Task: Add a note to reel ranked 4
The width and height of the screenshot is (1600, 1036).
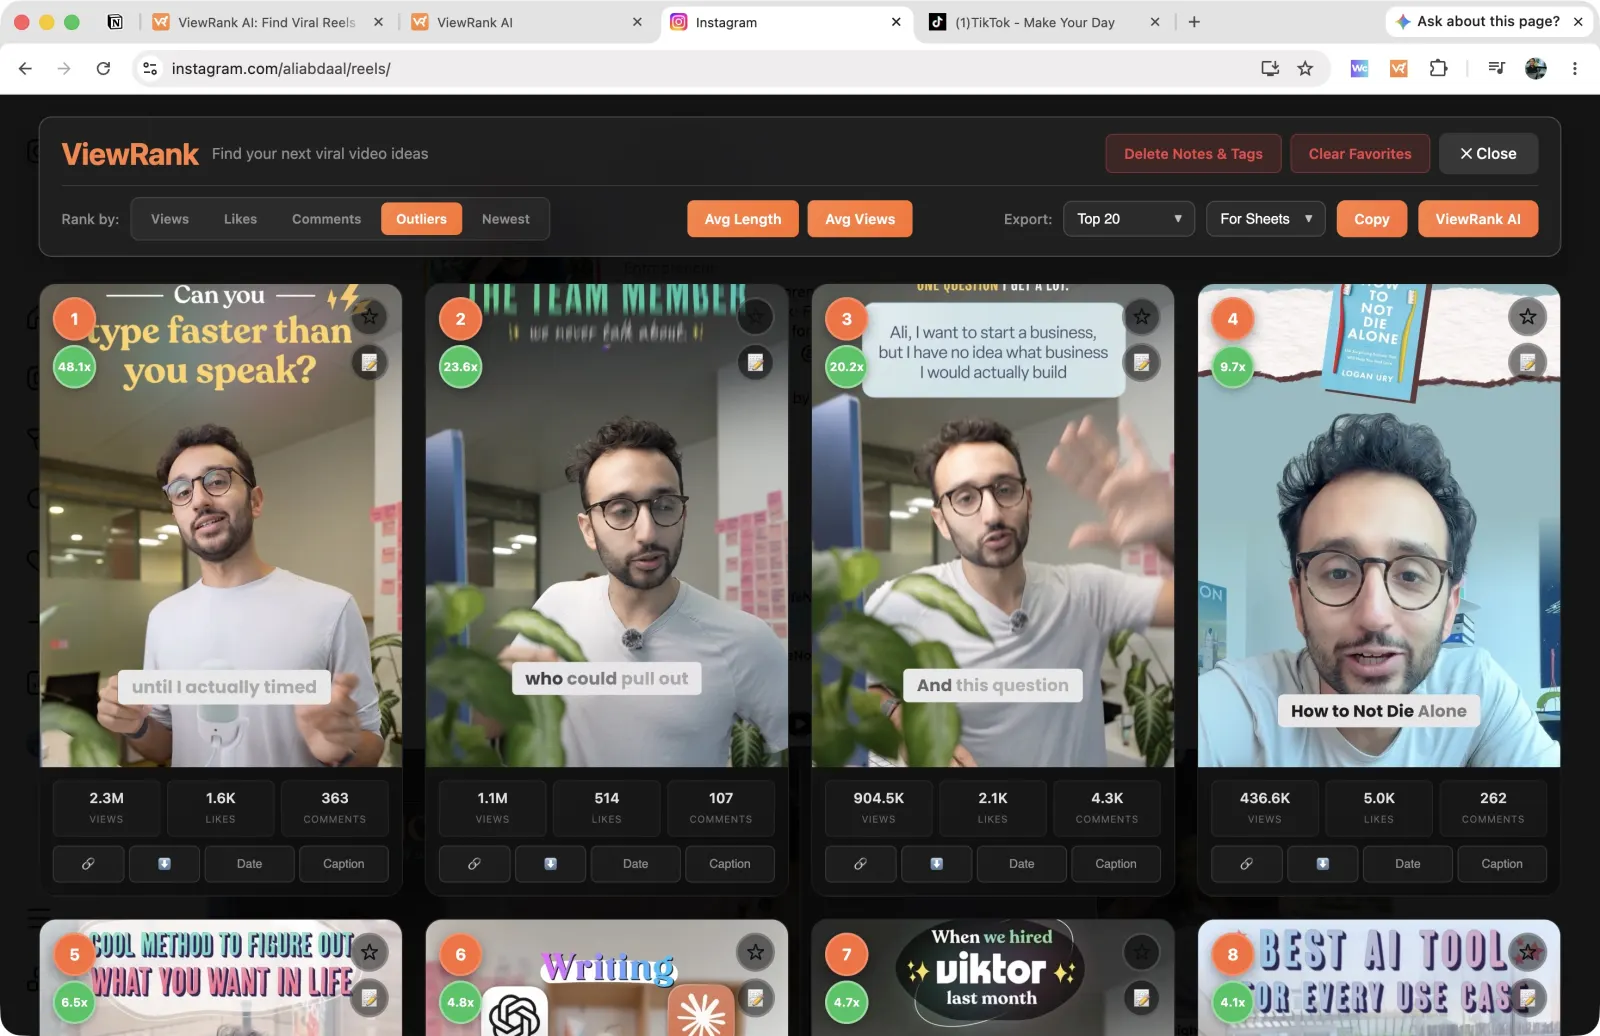Action: click(x=1528, y=363)
